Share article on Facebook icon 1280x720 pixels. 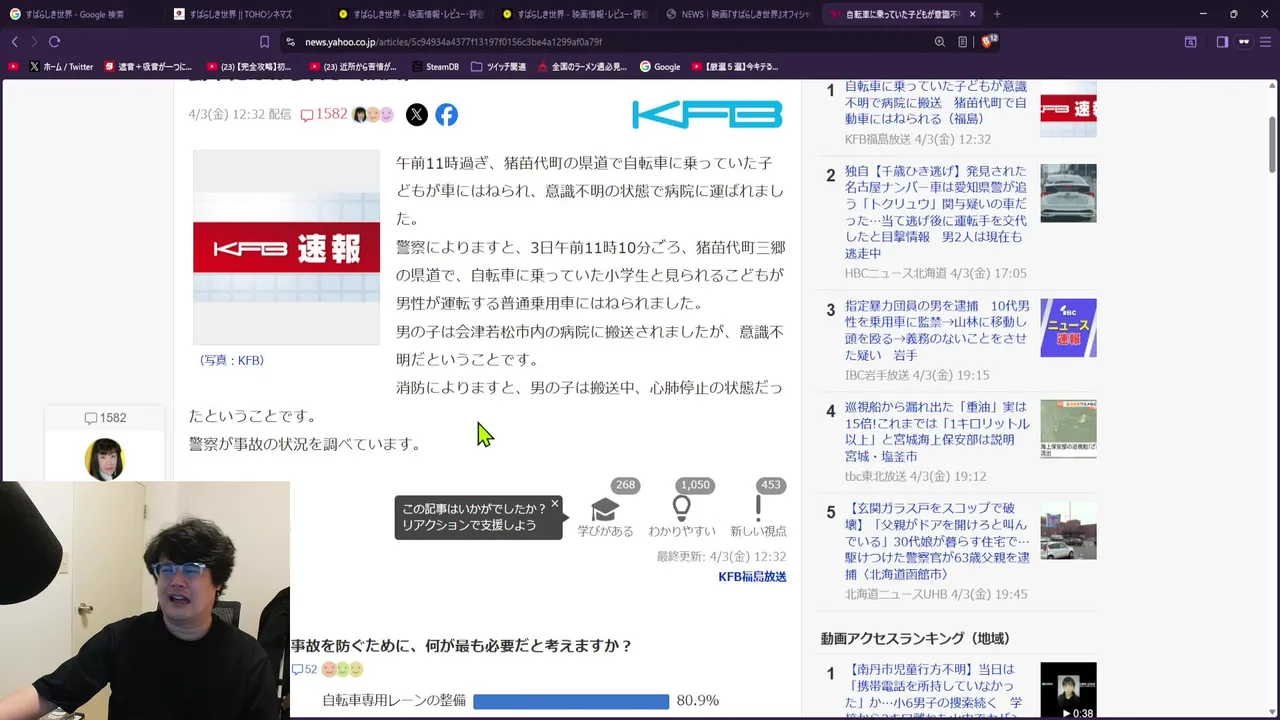coord(447,115)
